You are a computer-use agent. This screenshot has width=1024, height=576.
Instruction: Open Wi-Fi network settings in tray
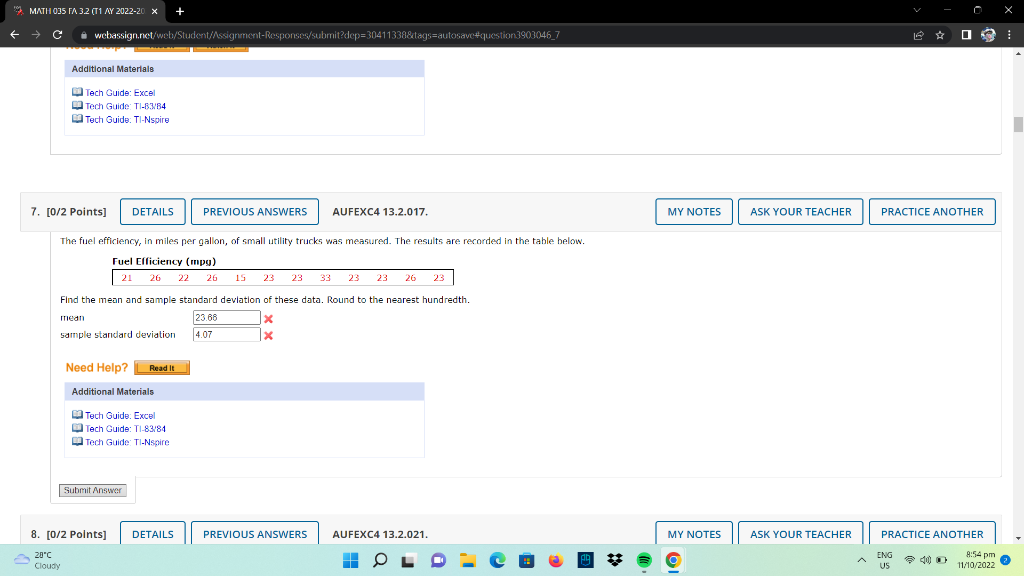pos(909,560)
